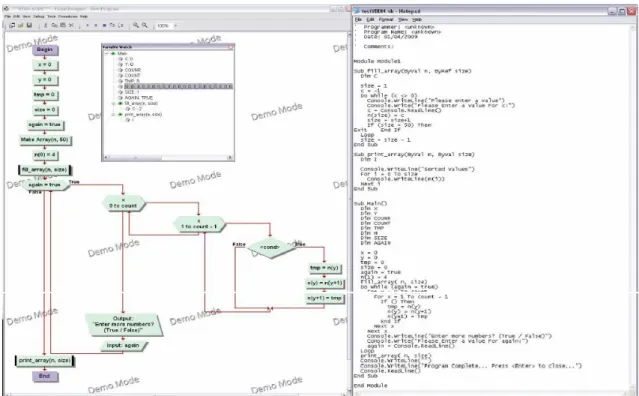Click the Open file toolbar icon
This screenshot has width=639, height=396.
(21, 25)
